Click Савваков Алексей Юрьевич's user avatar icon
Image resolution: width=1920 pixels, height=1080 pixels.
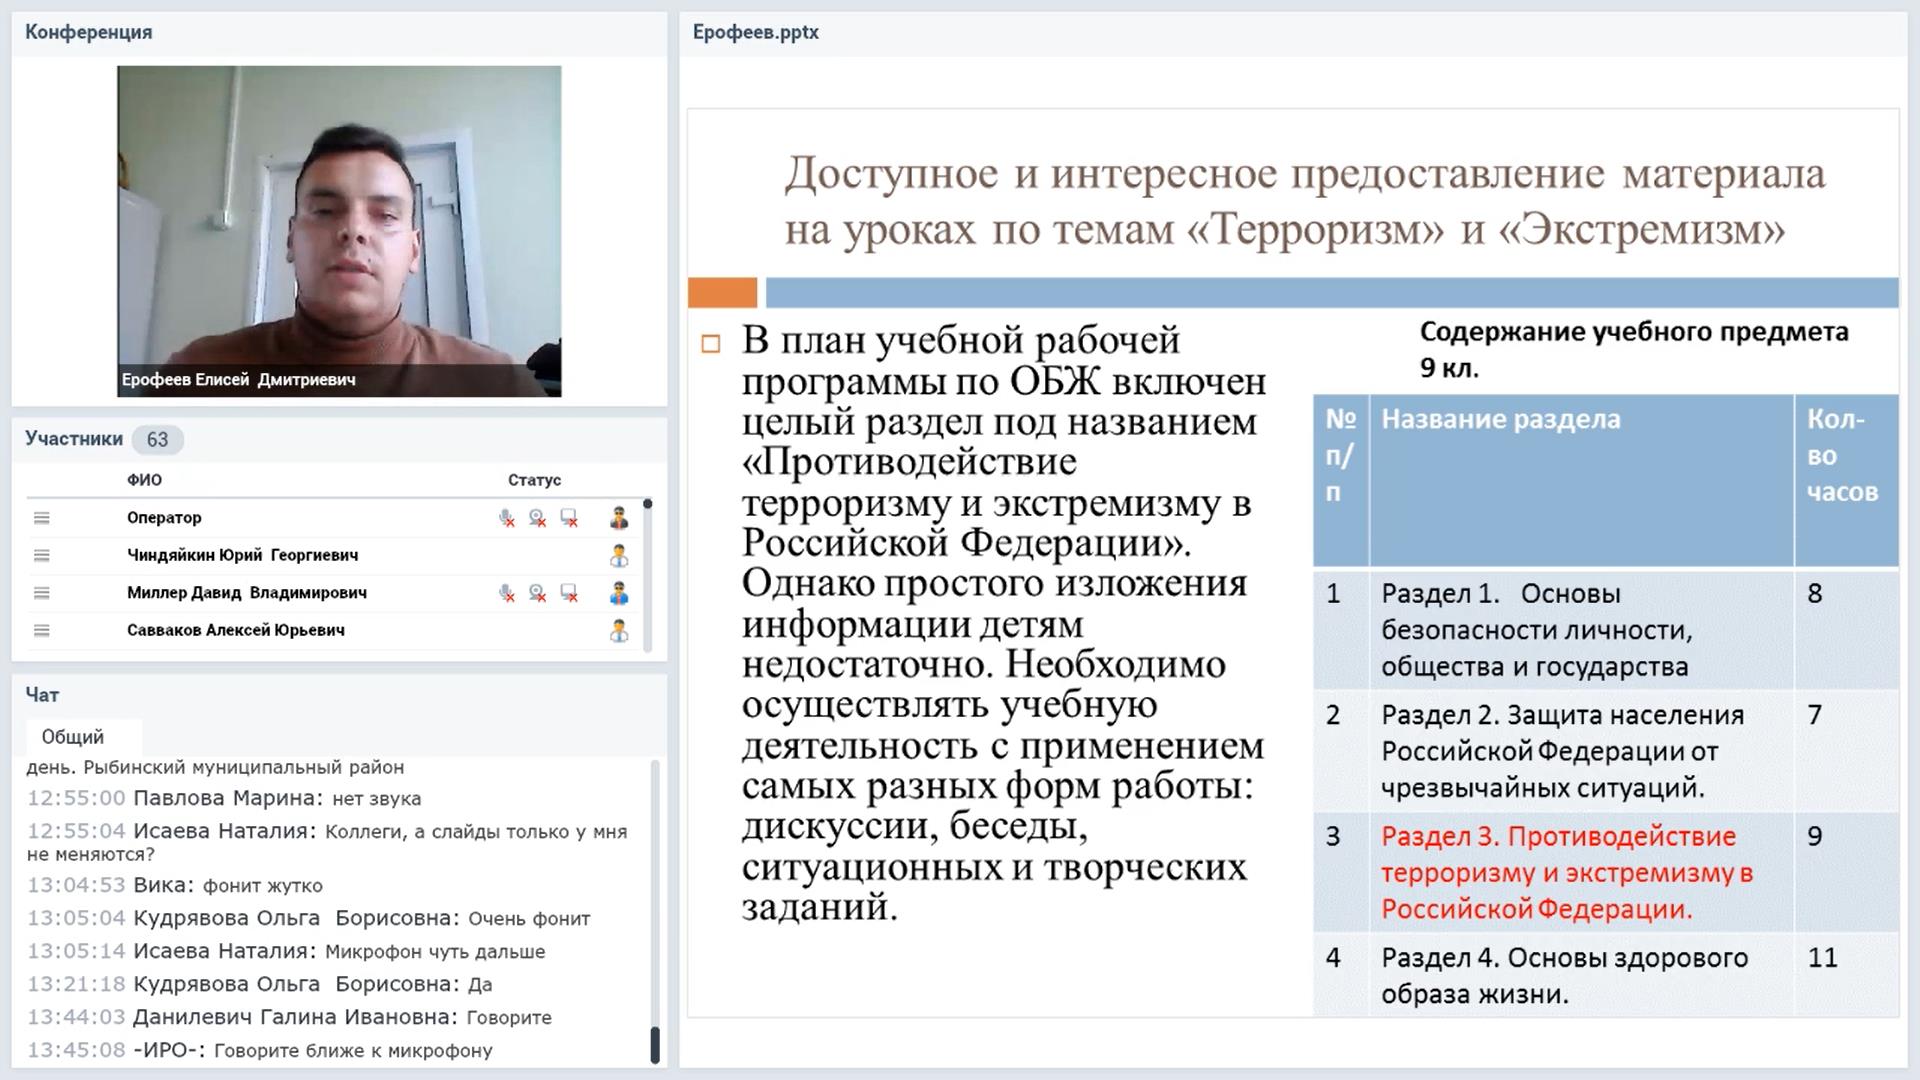[619, 630]
